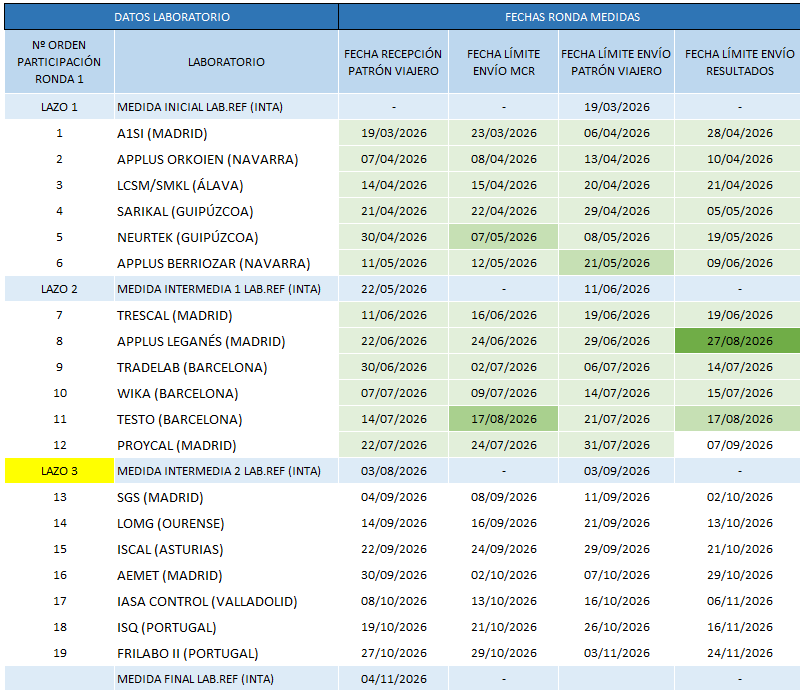Image resolution: width=800 pixels, height=690 pixels.
Task: Click order number 19 cell
Action: (59, 653)
